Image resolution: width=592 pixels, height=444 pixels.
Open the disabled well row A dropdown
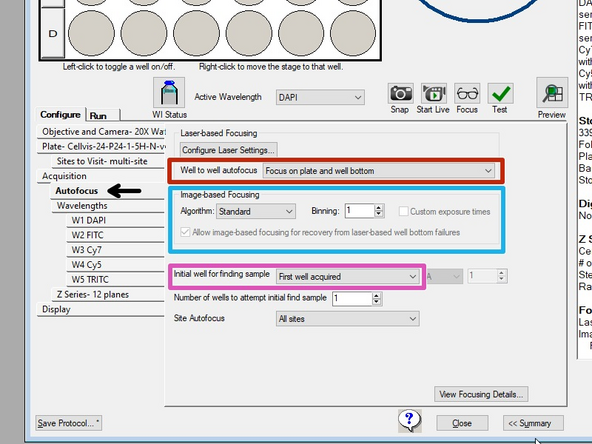pos(444,277)
